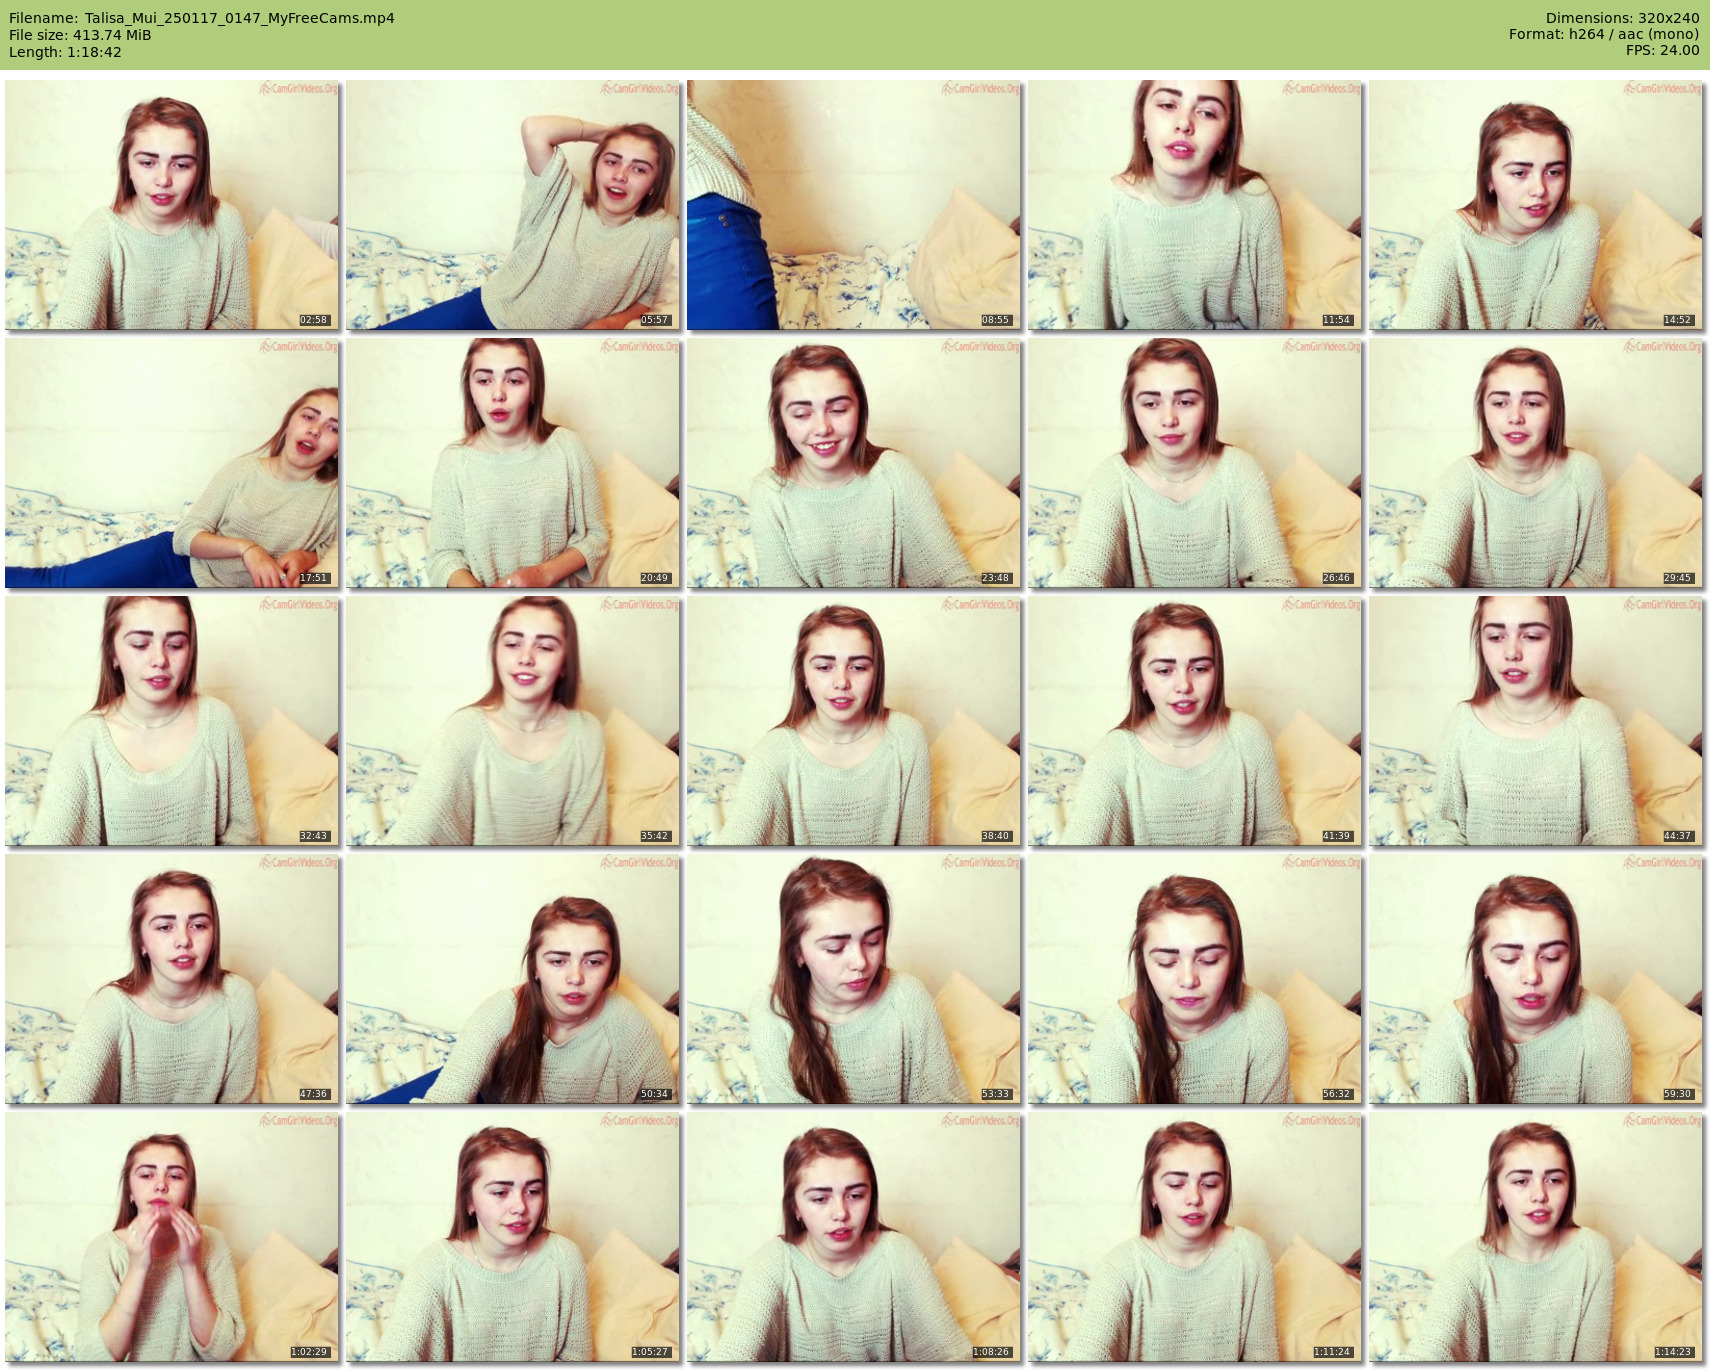This screenshot has width=1710, height=1370.
Task: Open the thumbnail stamped 38:40
Action: point(854,721)
